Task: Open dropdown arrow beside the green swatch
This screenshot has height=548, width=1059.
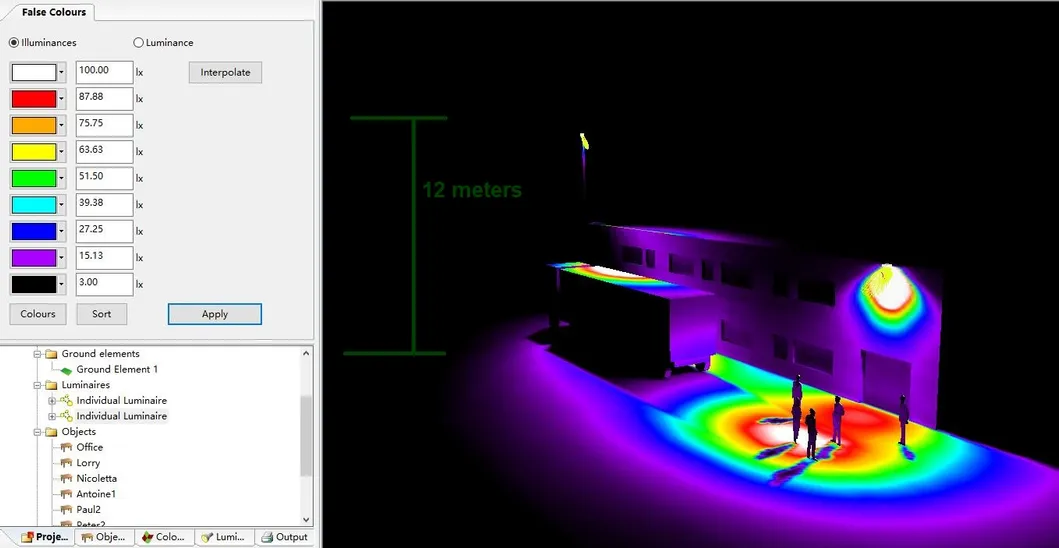Action: (x=61, y=178)
